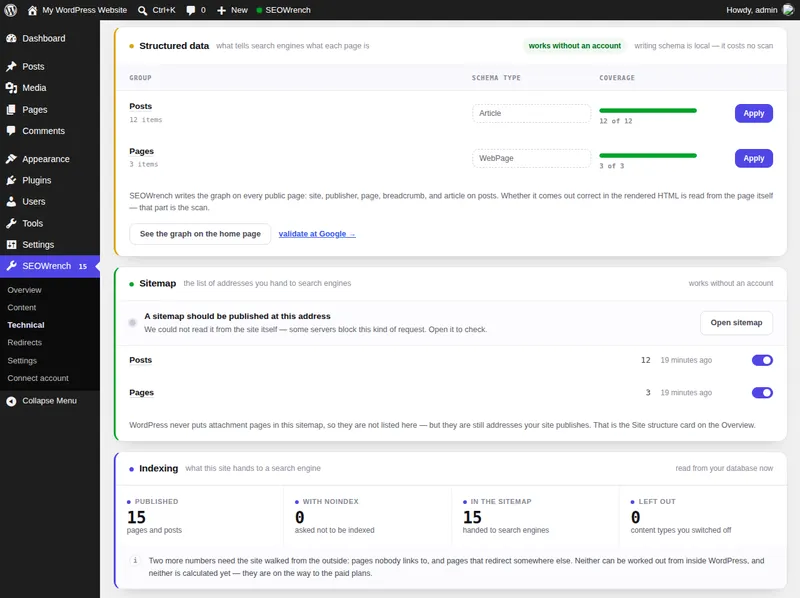The width and height of the screenshot is (800, 598).
Task: Click the Pages row label in Sitemap
Action: point(141,392)
